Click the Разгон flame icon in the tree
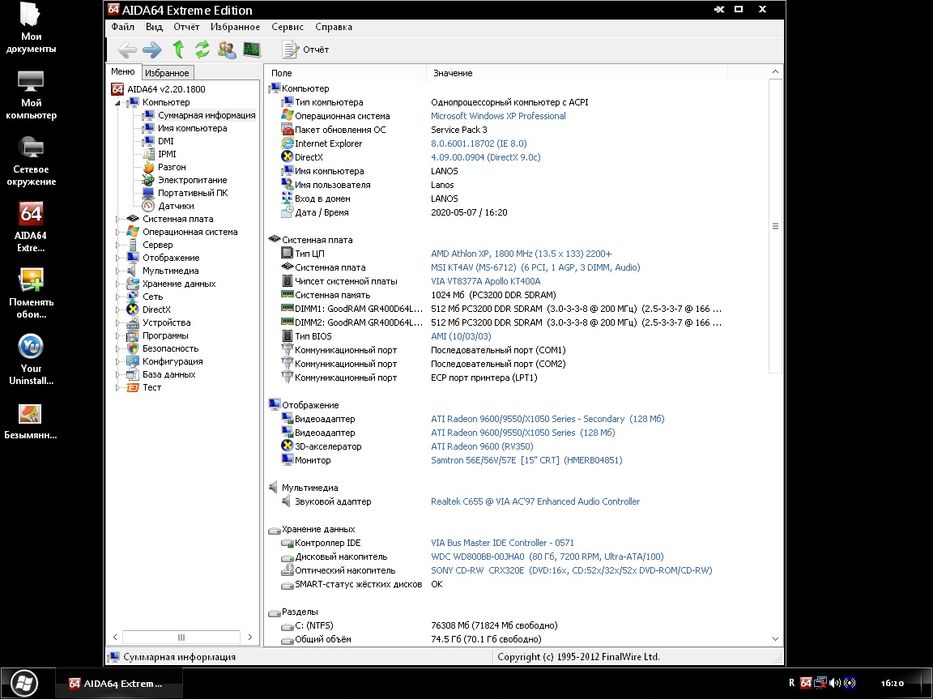933x700 pixels. tap(148, 167)
